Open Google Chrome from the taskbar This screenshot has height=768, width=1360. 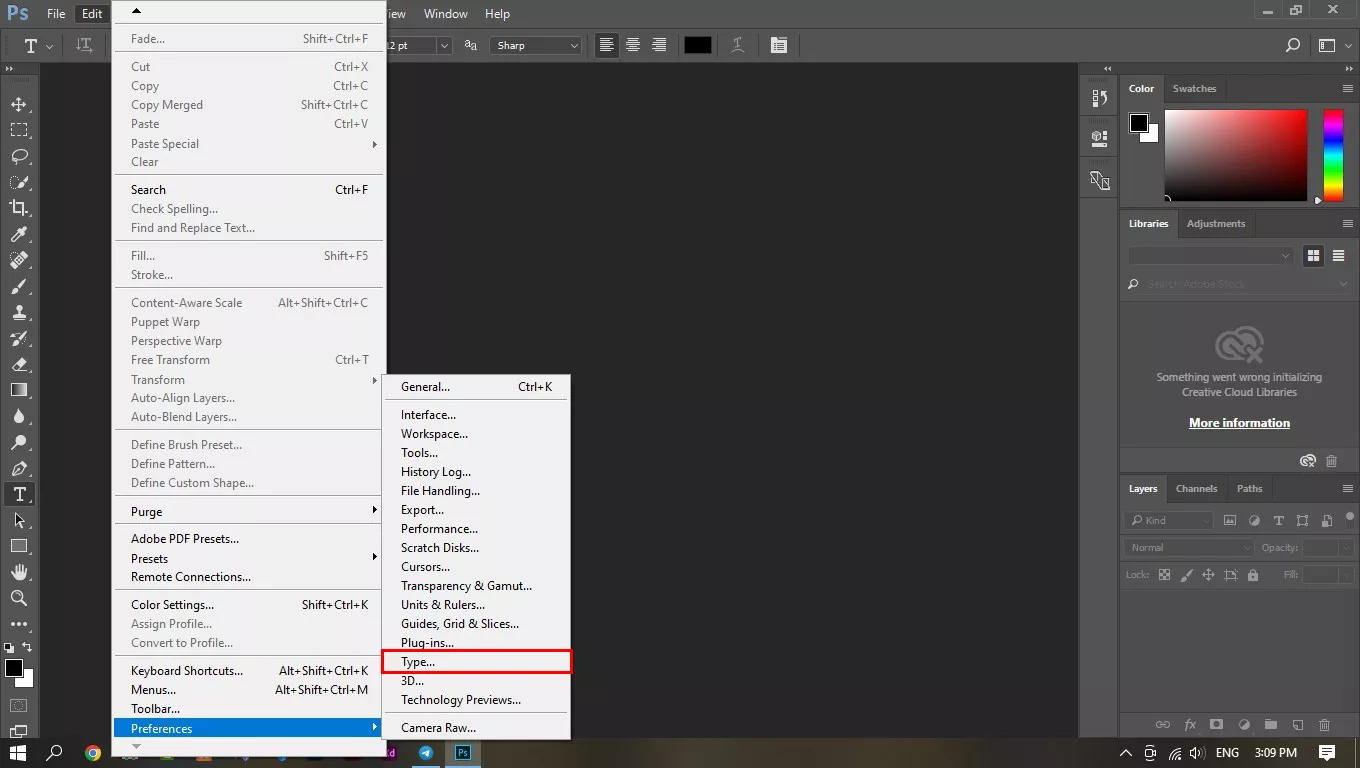93,753
